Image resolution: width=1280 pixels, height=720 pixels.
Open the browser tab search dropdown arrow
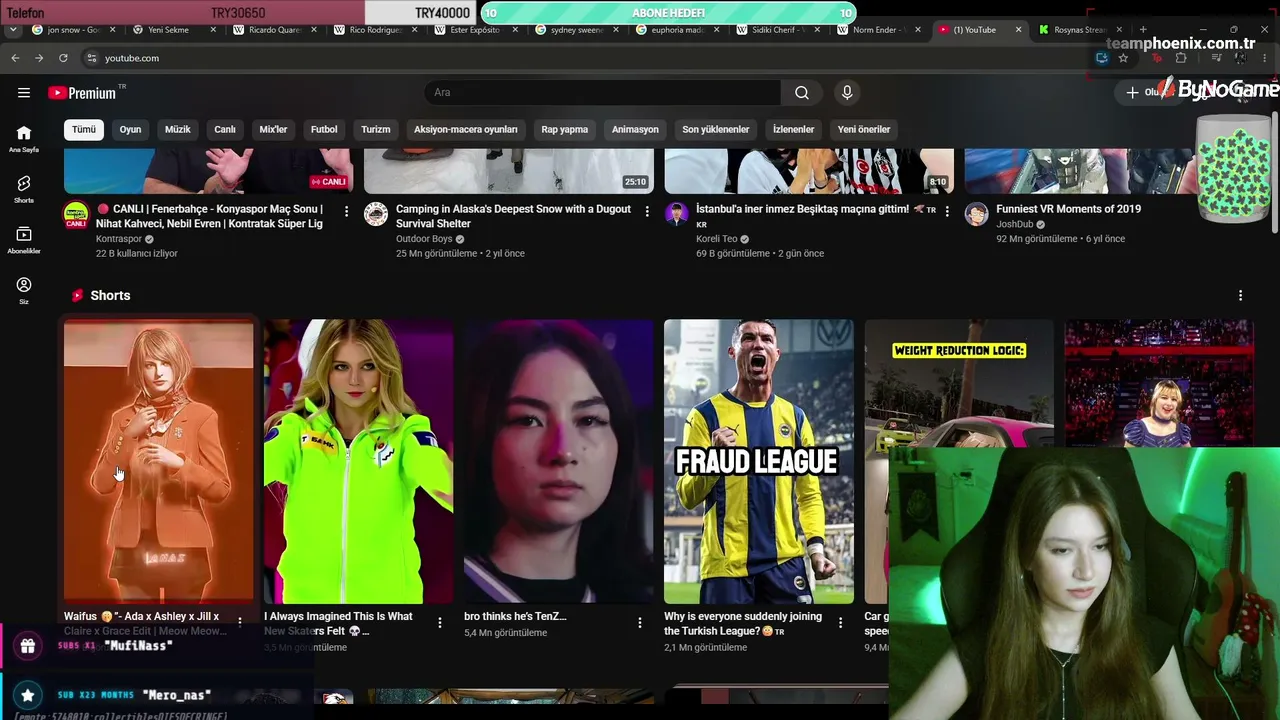pyautogui.click(x=13, y=30)
